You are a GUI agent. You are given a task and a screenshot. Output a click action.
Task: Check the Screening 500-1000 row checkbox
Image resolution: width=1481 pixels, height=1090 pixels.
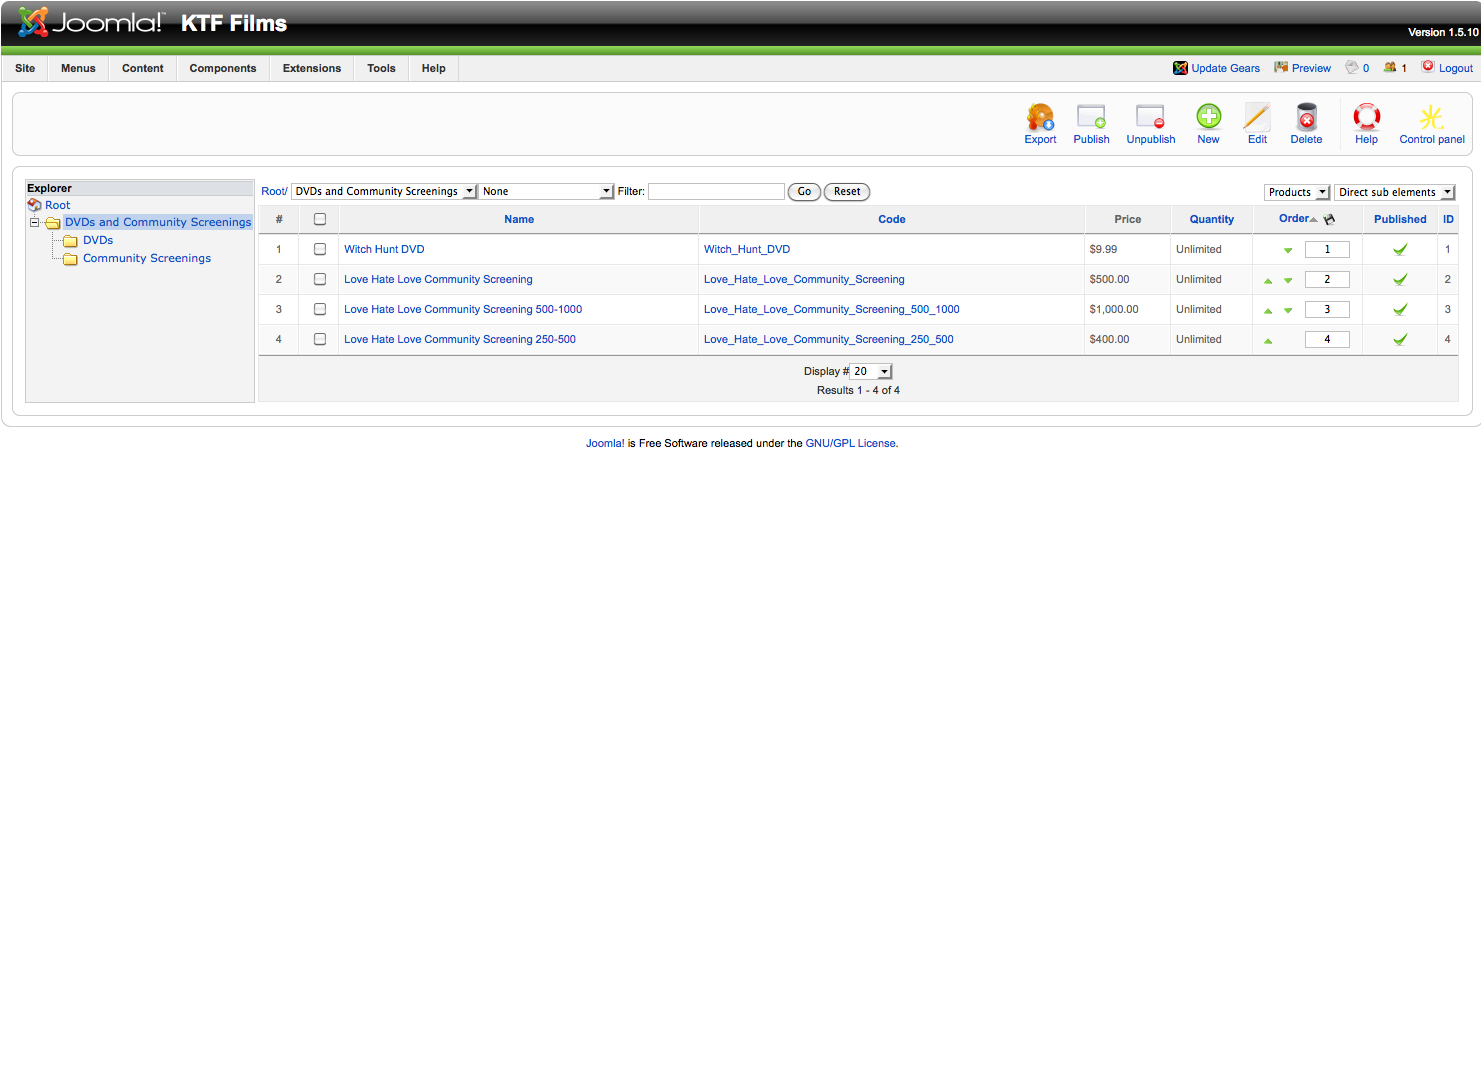click(320, 309)
